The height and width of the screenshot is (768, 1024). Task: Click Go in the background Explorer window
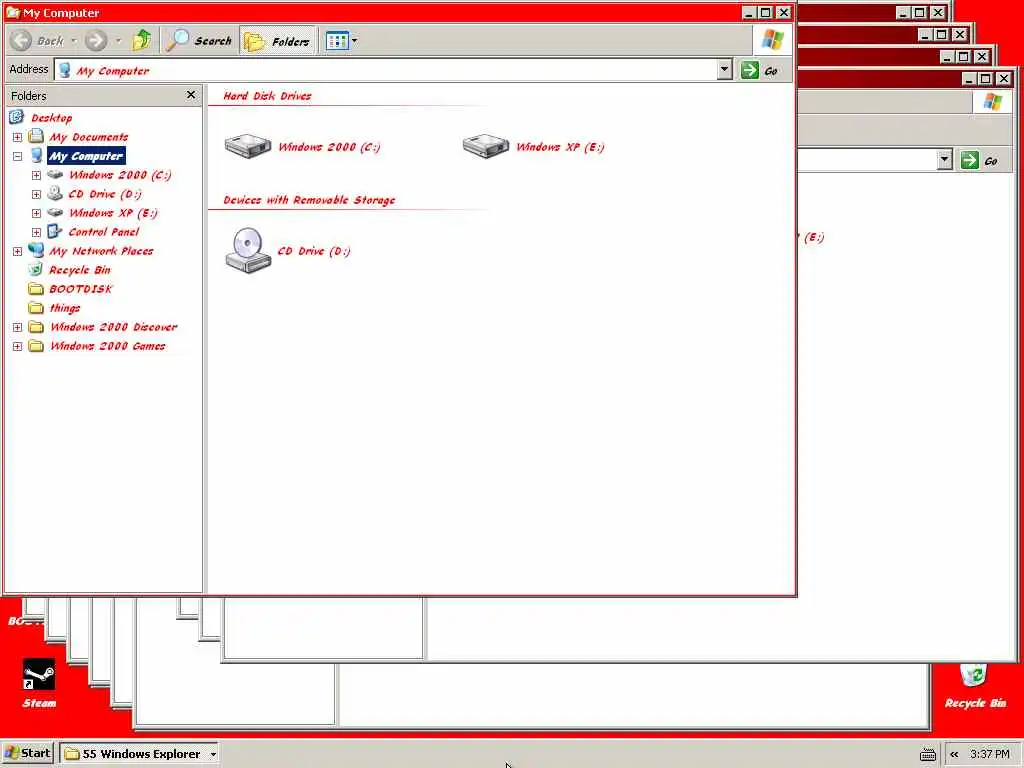980,160
